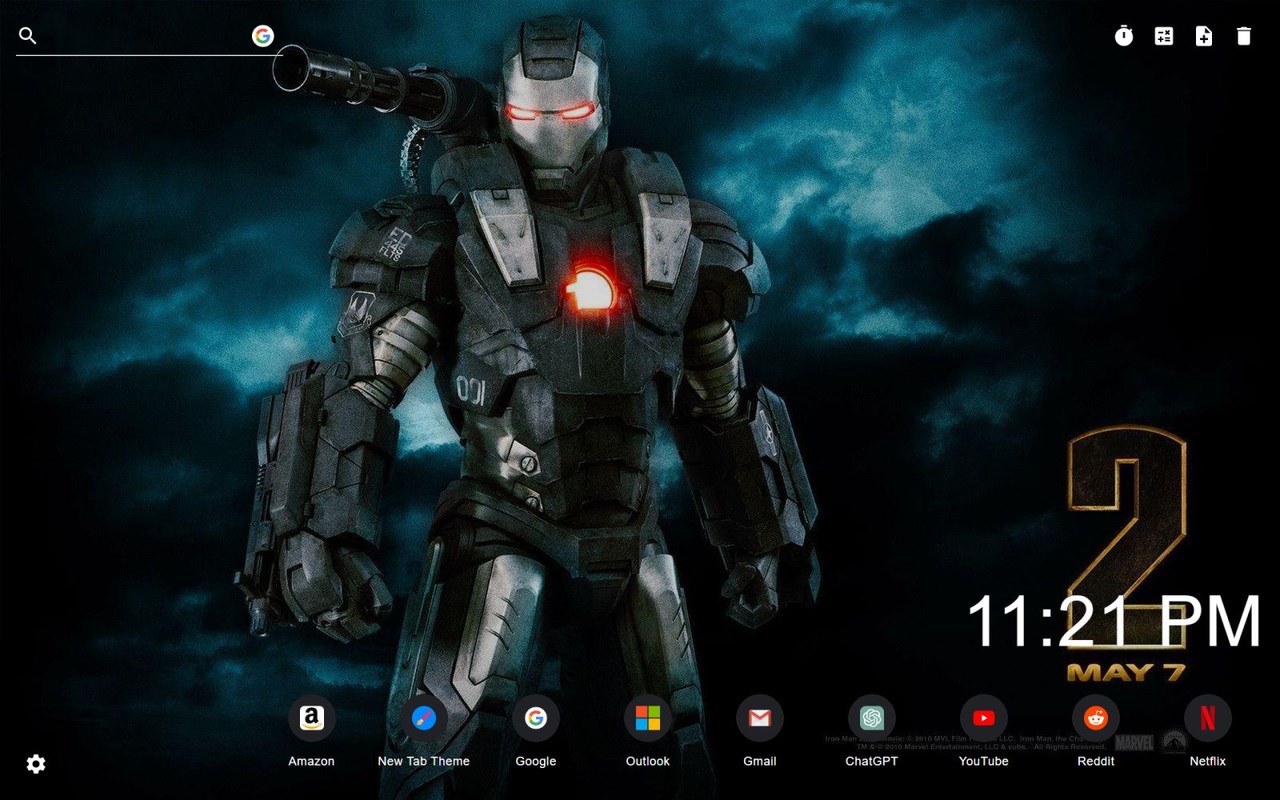Open the Amazon shortcut icon
Viewport: 1280px width, 800px height.
[x=312, y=718]
